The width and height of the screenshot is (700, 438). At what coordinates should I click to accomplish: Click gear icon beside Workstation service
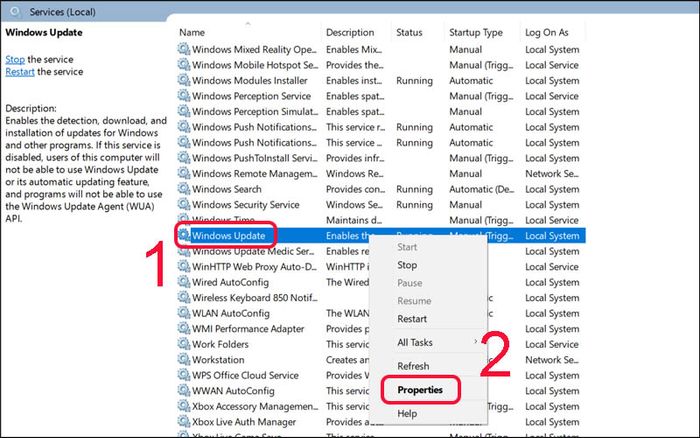183,359
